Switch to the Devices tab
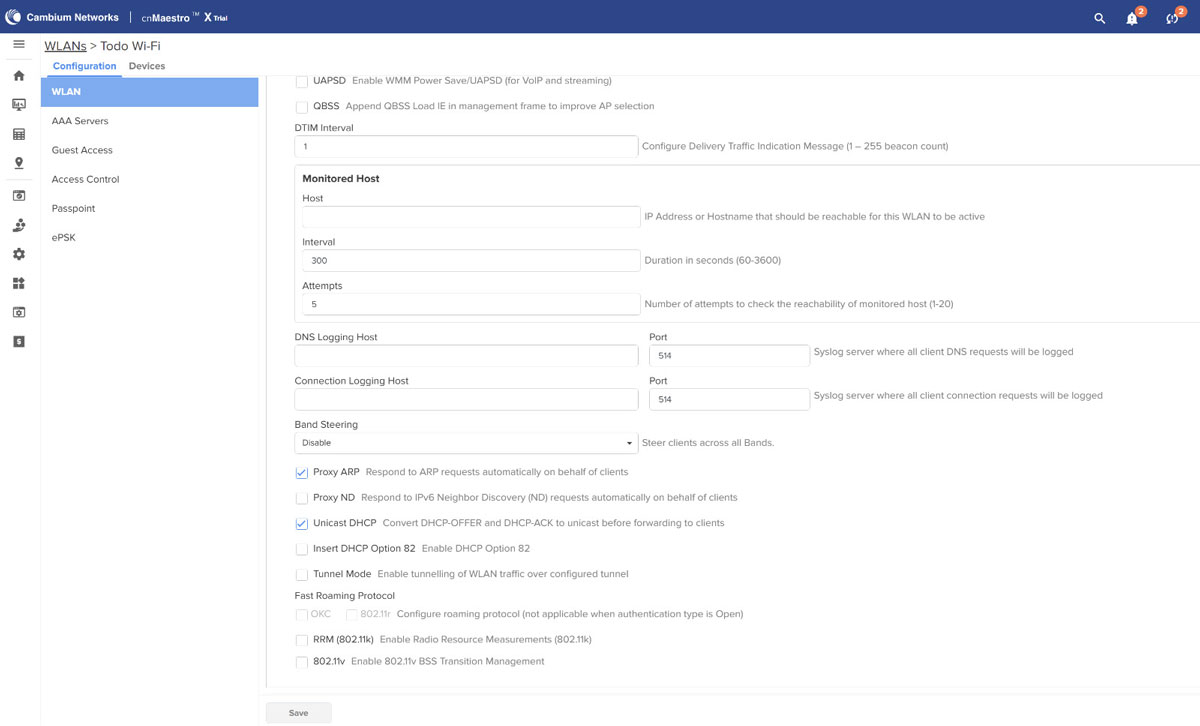The width and height of the screenshot is (1200, 726). coord(147,66)
